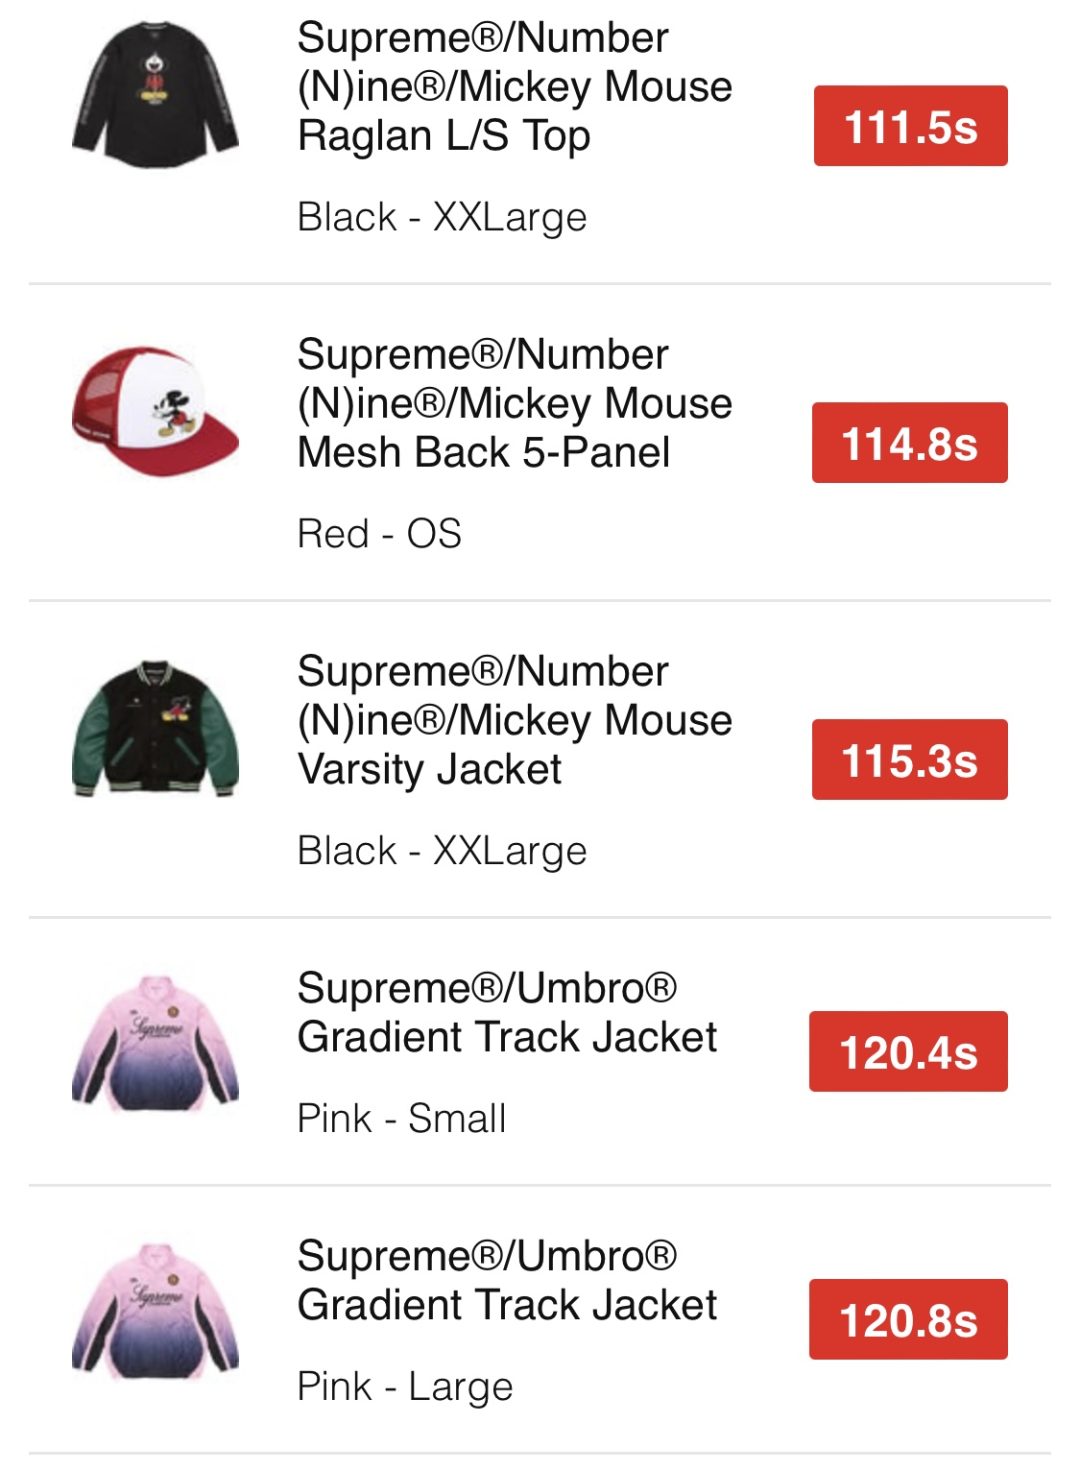Select Black - XXLarge label under Varsity Jacket
The height and width of the screenshot is (1471, 1080).
(442, 851)
